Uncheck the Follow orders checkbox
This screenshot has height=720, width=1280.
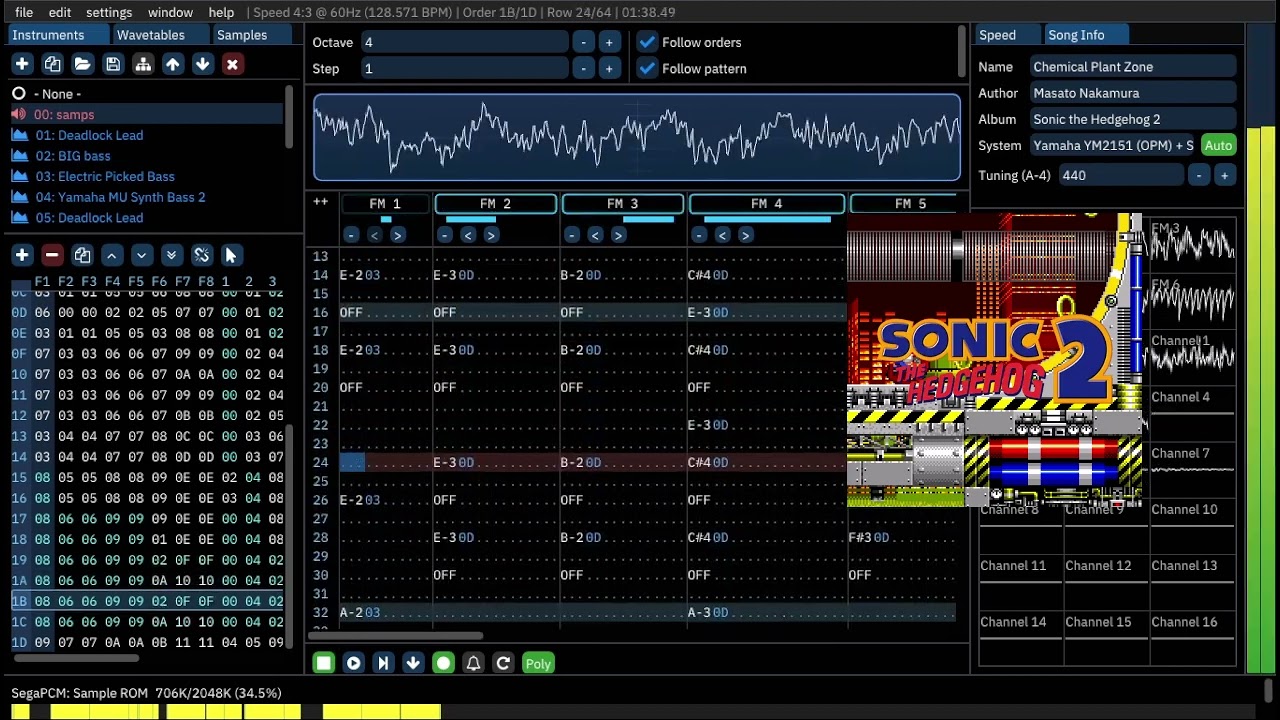(647, 42)
